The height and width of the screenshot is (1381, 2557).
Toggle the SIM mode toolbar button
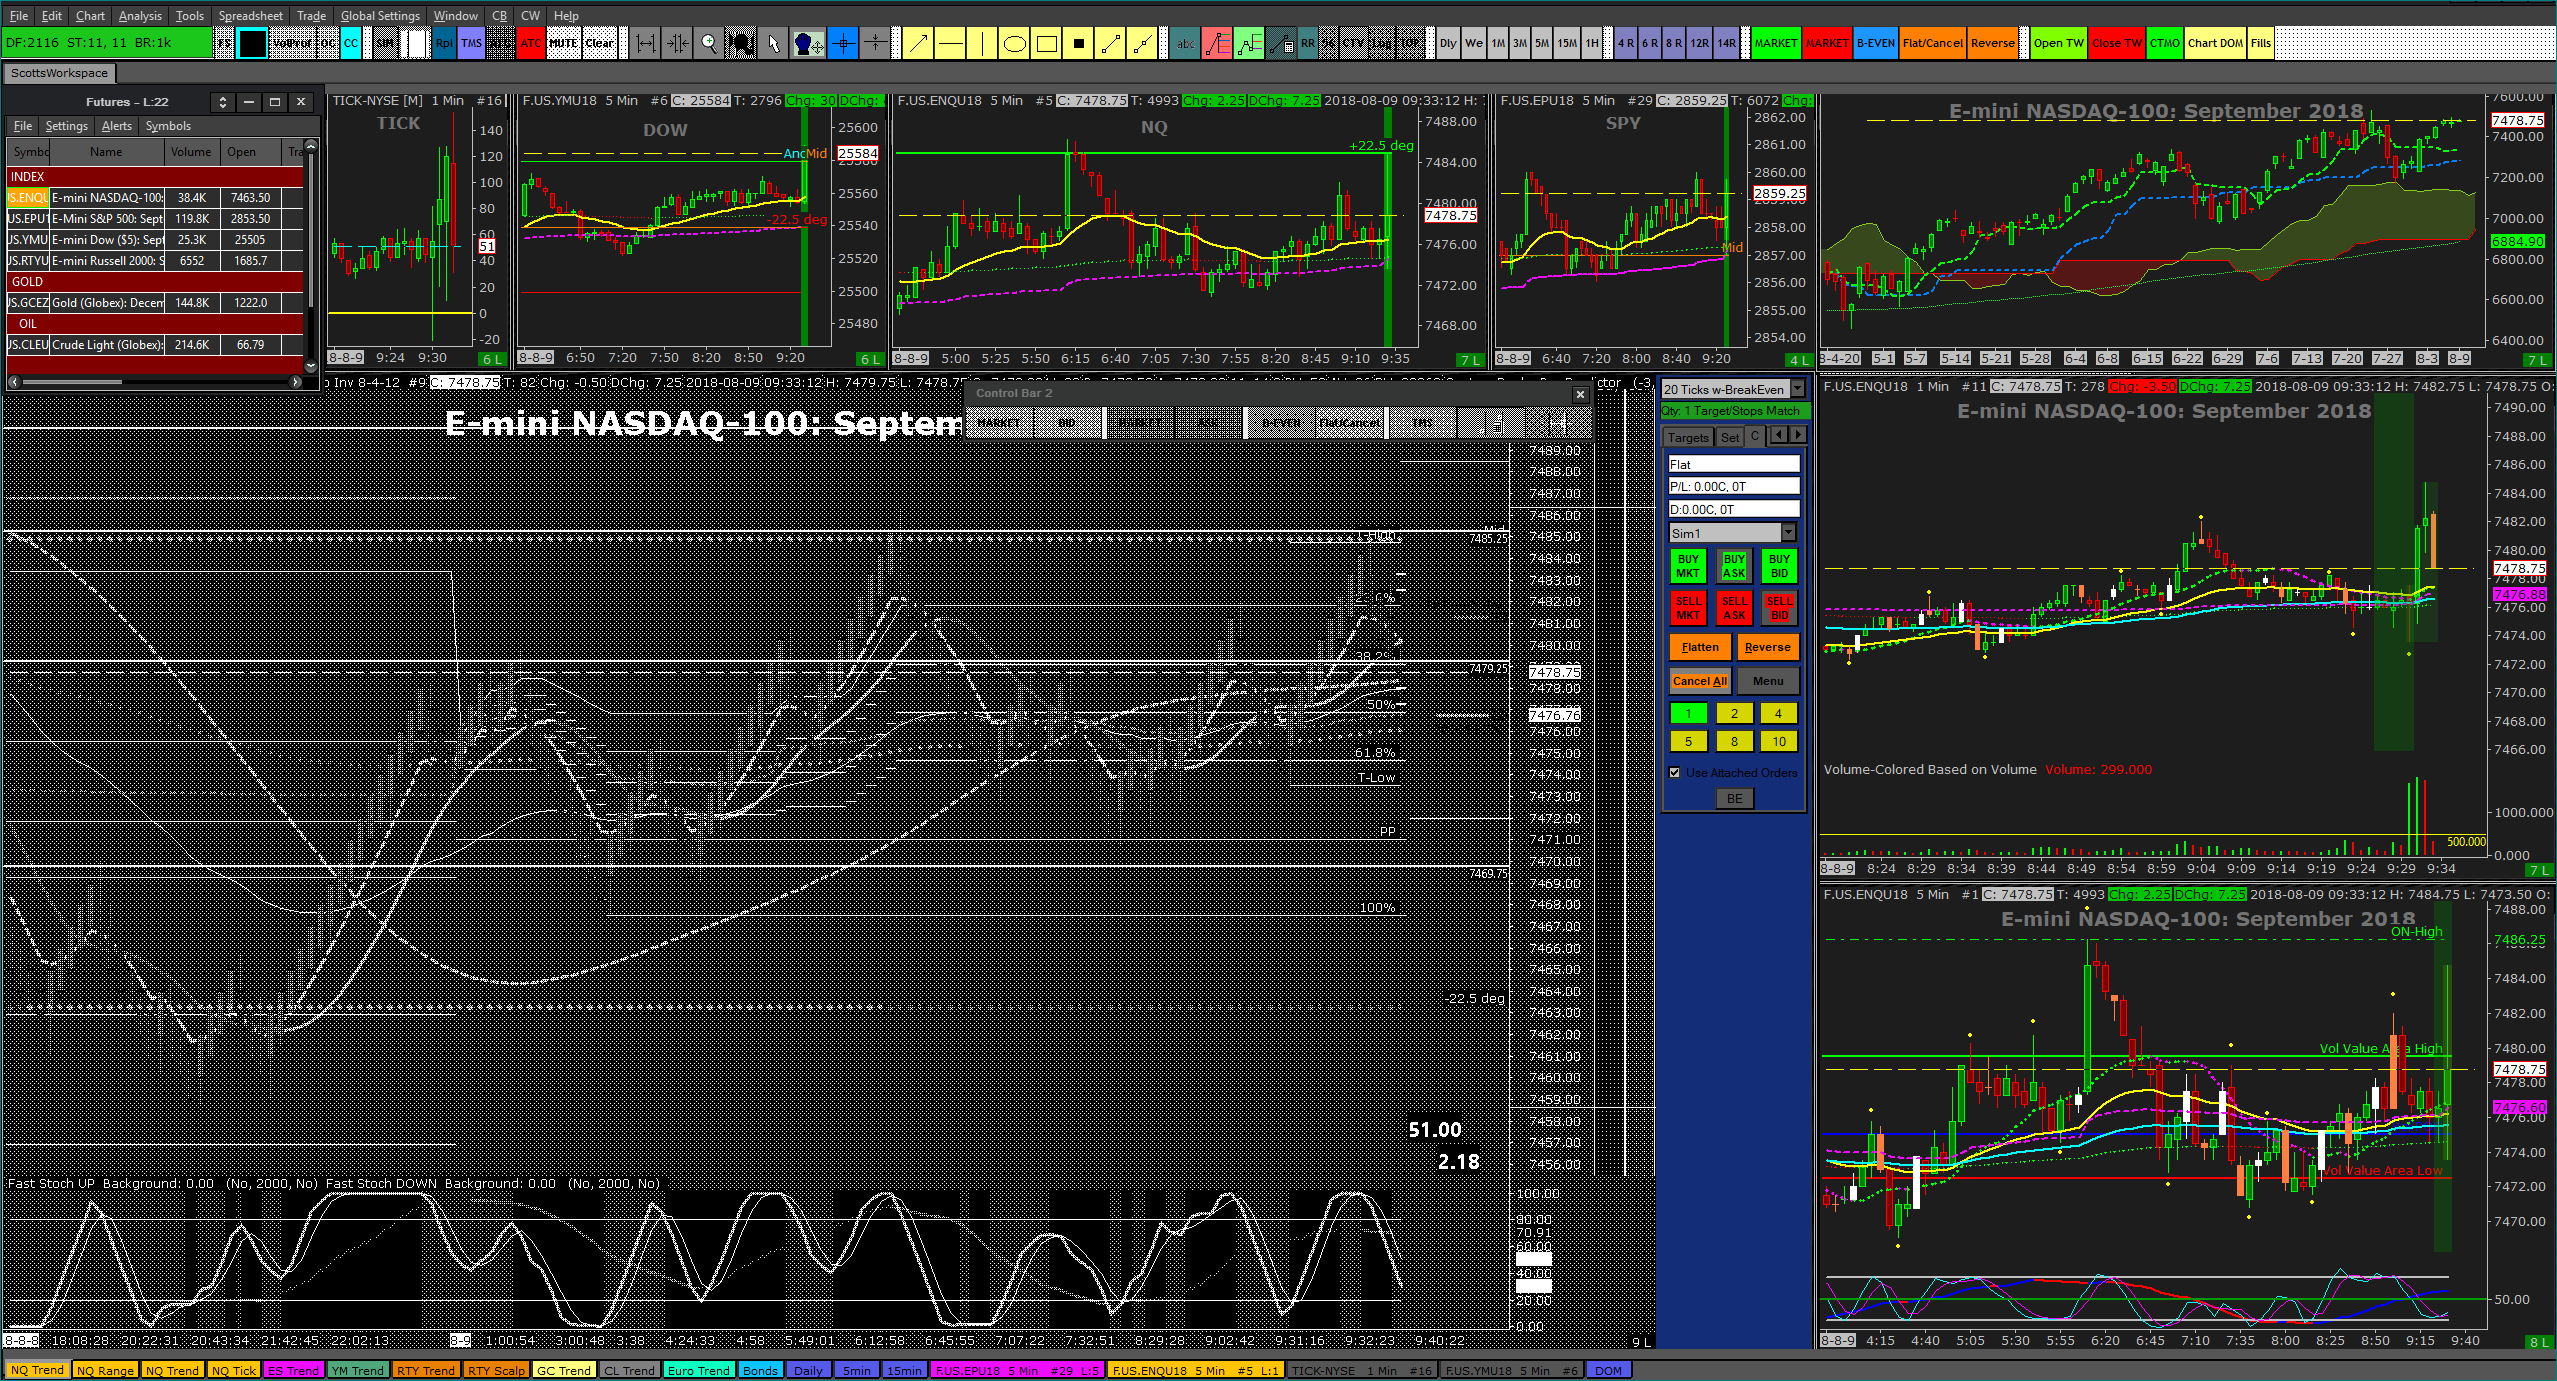pyautogui.click(x=386, y=43)
